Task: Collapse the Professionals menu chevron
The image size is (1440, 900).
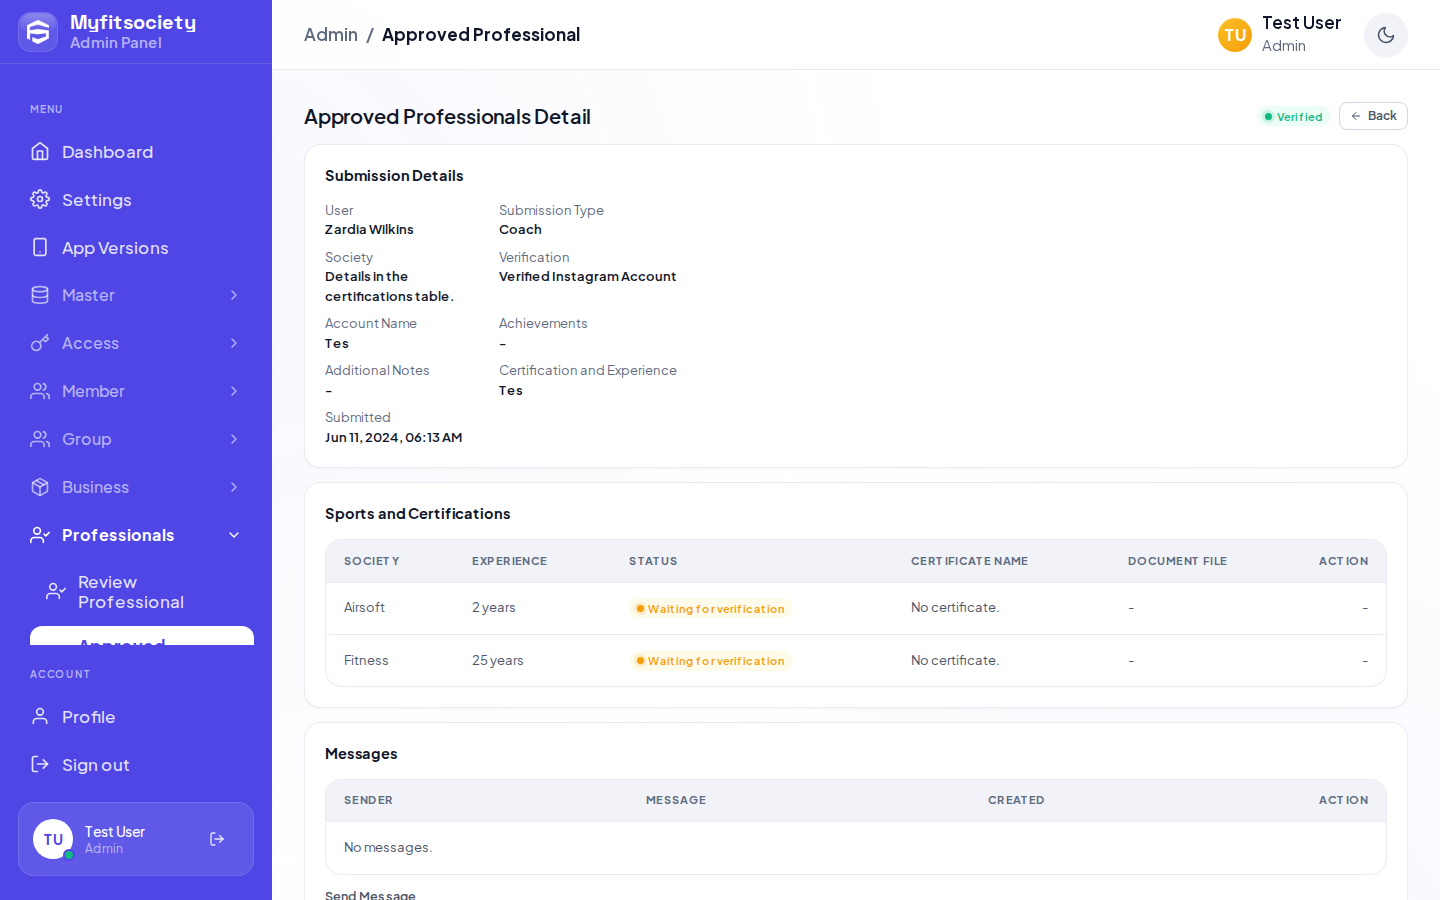Action: coord(234,535)
